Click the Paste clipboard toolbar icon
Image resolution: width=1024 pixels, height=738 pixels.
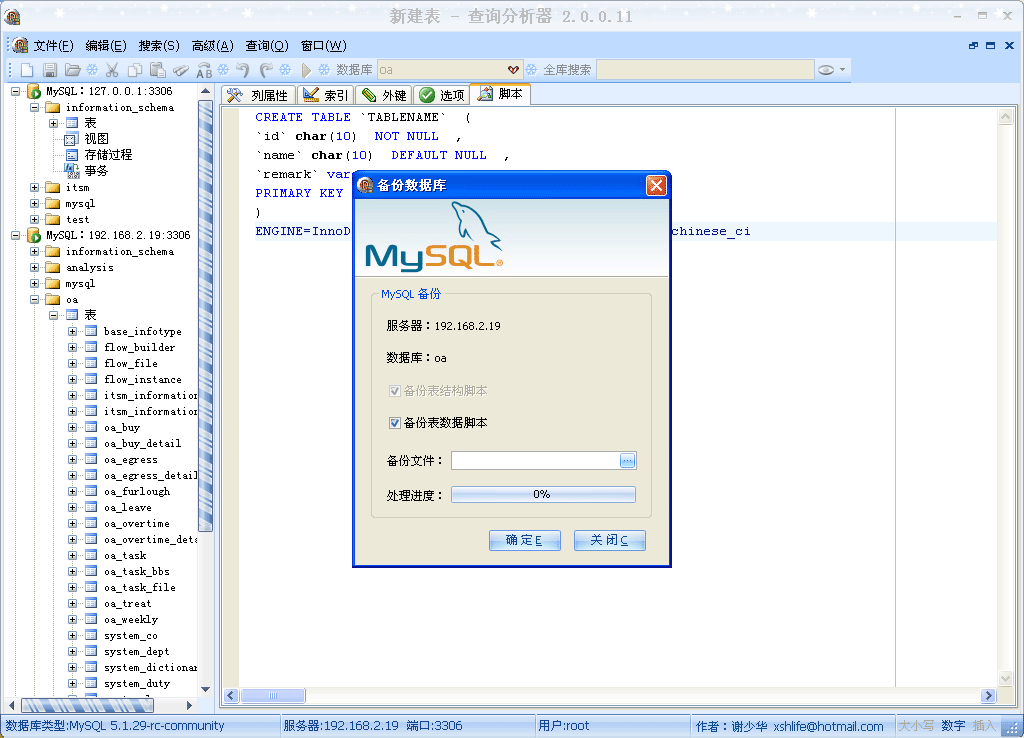click(x=157, y=70)
